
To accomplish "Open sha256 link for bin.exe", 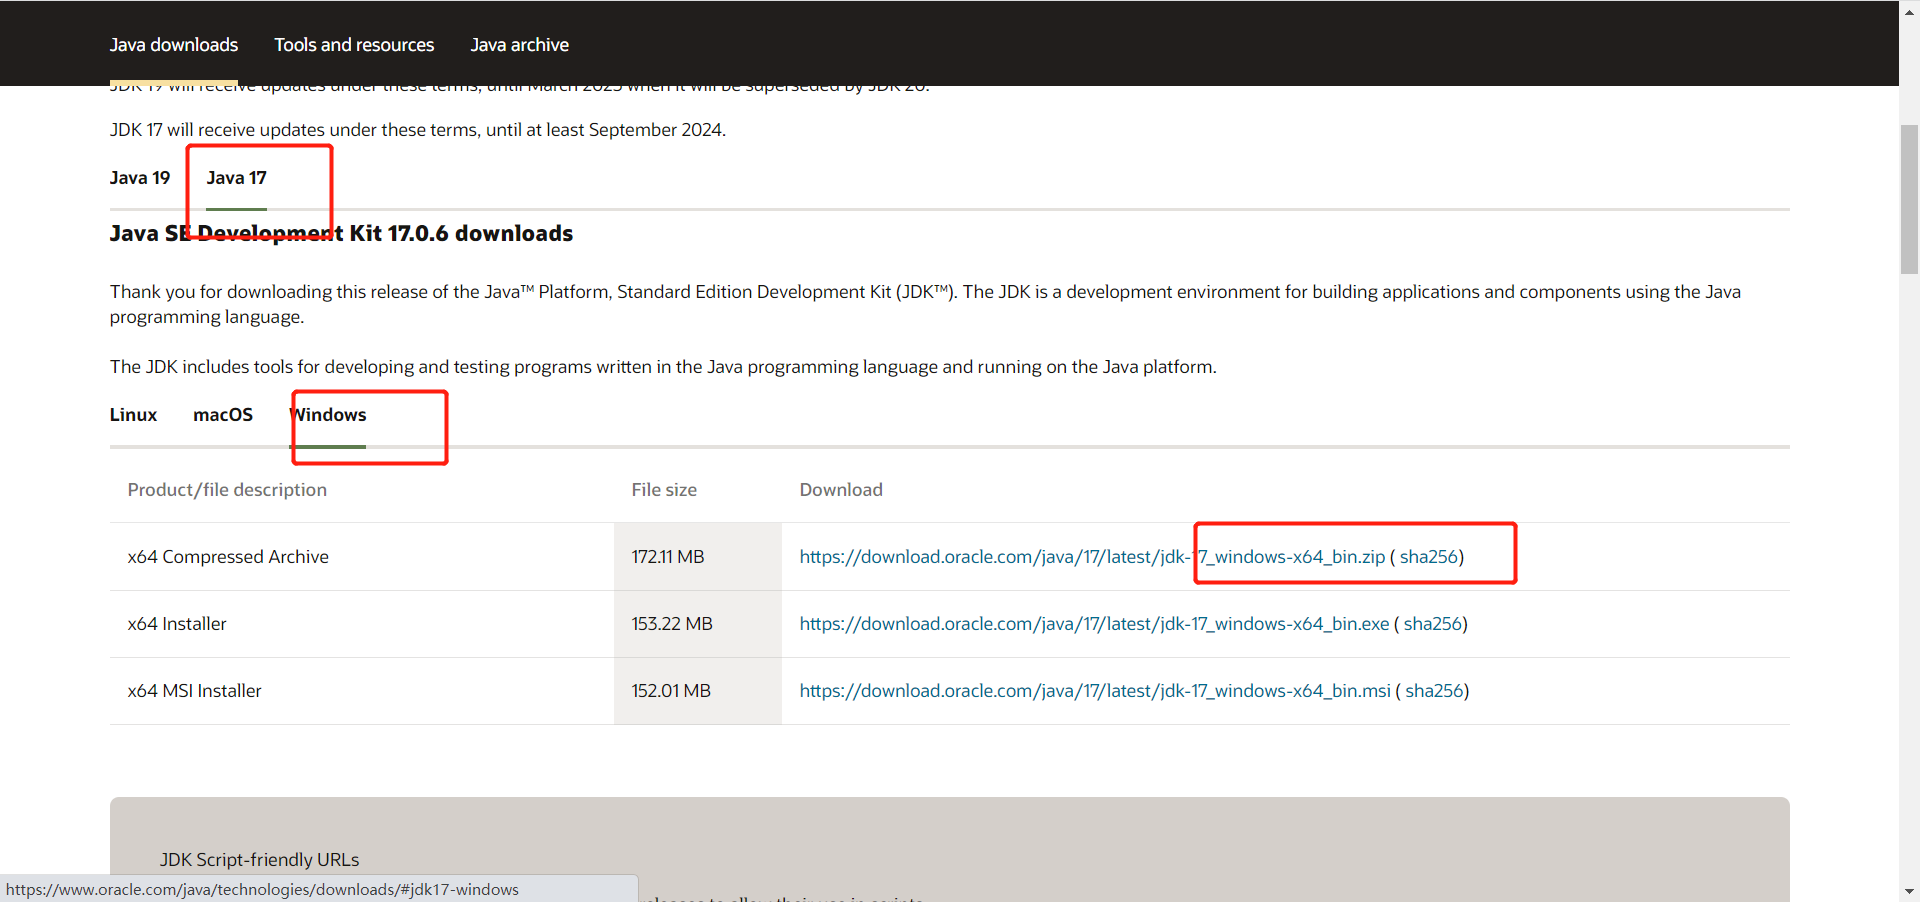I will [1432, 624].
